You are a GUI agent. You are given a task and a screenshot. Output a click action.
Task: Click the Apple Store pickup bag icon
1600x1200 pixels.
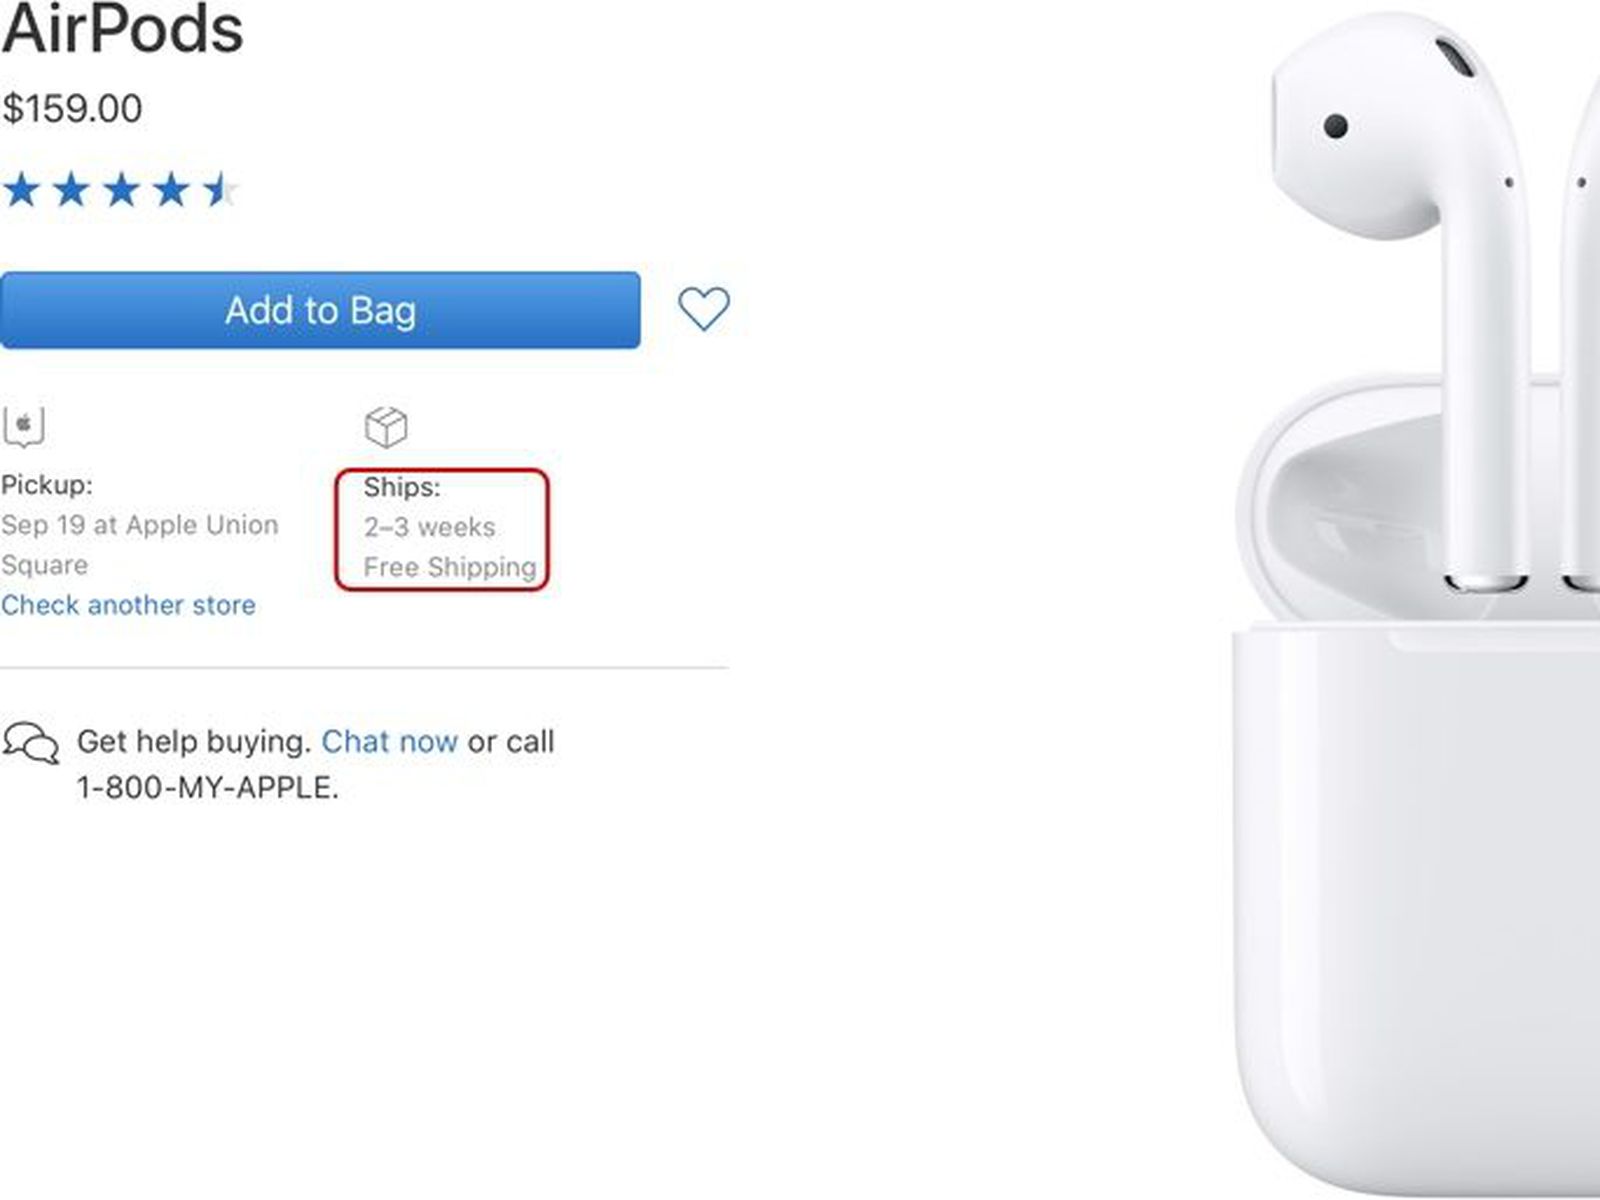23,427
